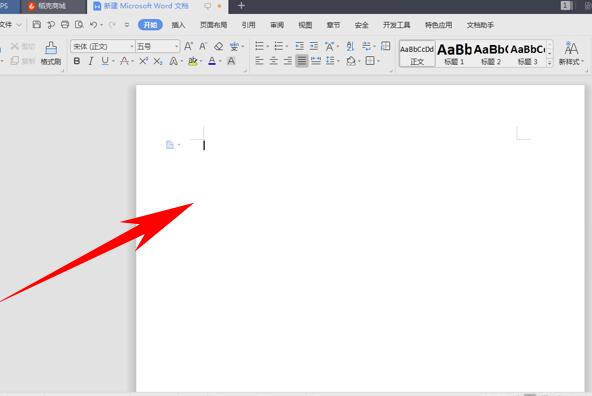Apply the text highlight color

coord(193,61)
